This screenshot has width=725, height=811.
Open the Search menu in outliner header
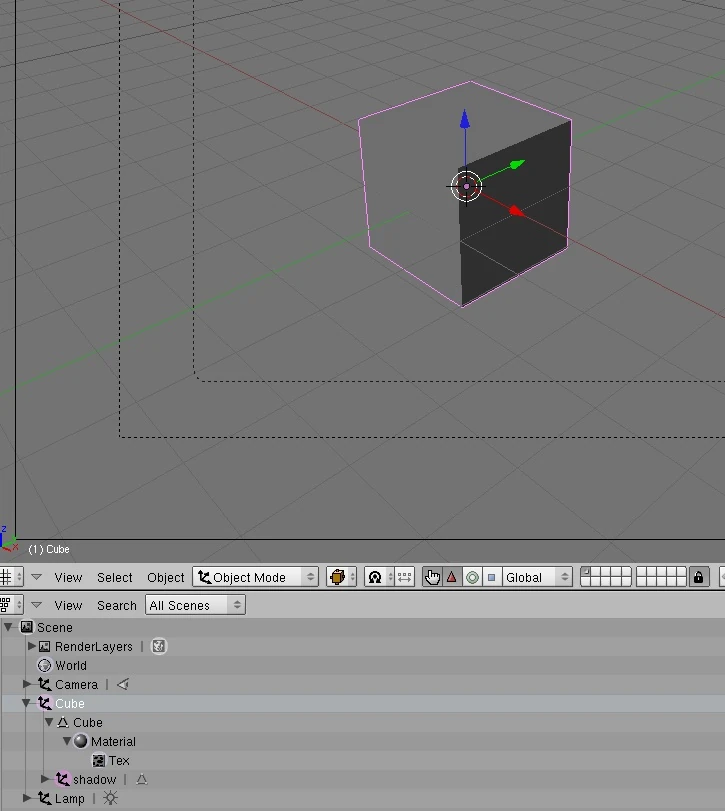pyautogui.click(x=117, y=605)
